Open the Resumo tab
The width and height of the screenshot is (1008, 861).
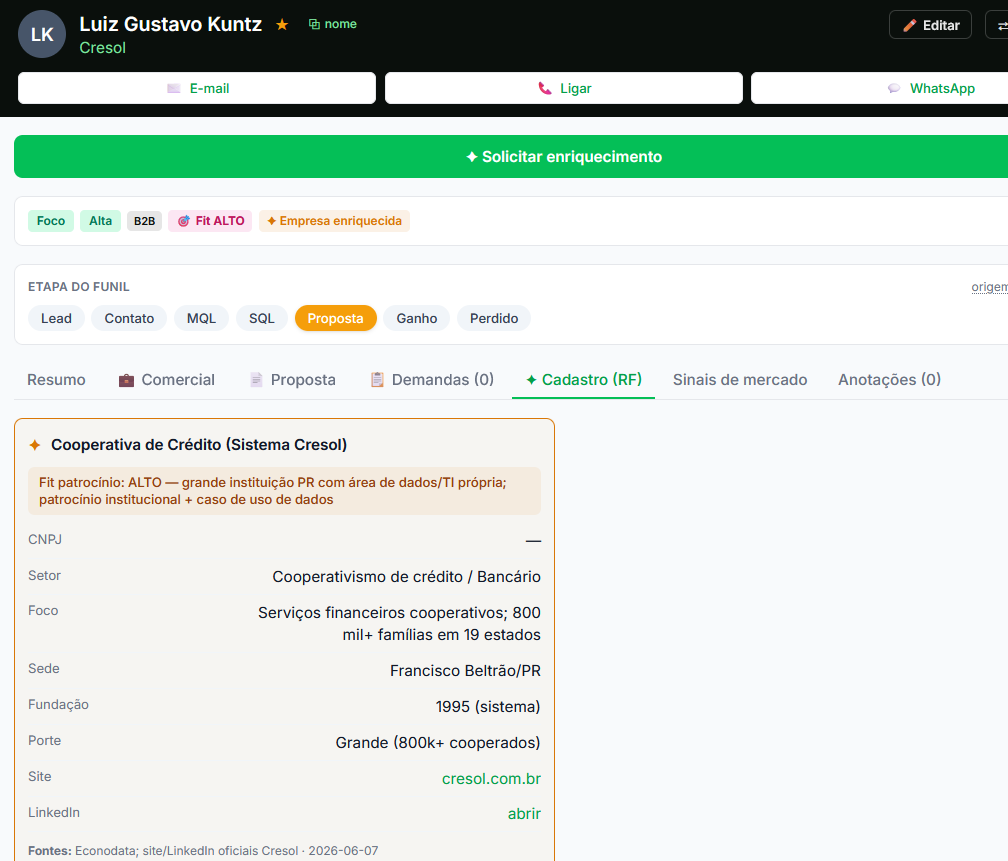coord(56,379)
